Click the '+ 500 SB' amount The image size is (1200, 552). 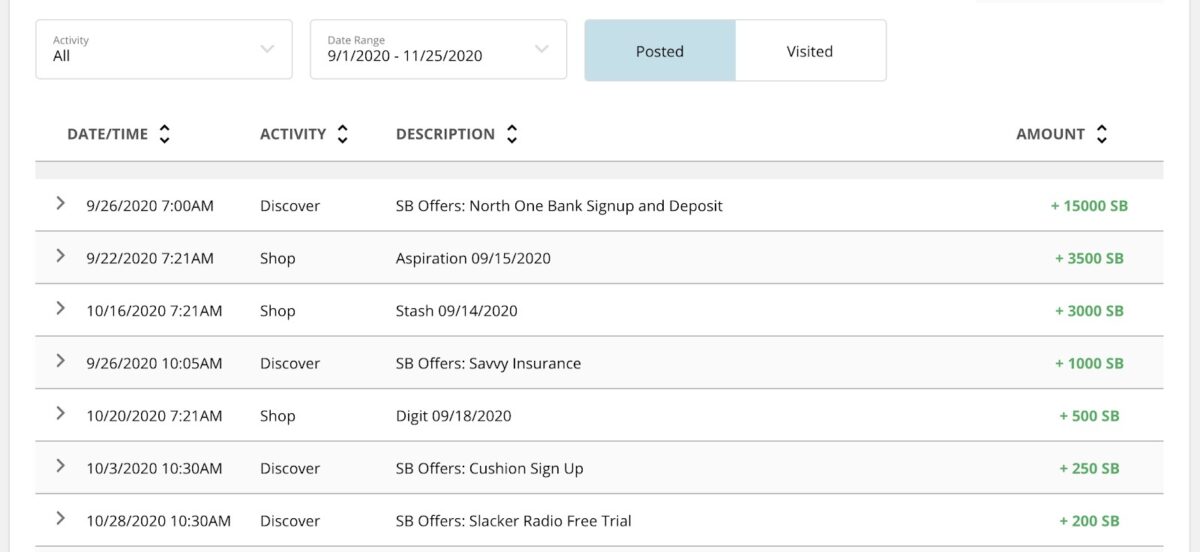(x=1089, y=416)
